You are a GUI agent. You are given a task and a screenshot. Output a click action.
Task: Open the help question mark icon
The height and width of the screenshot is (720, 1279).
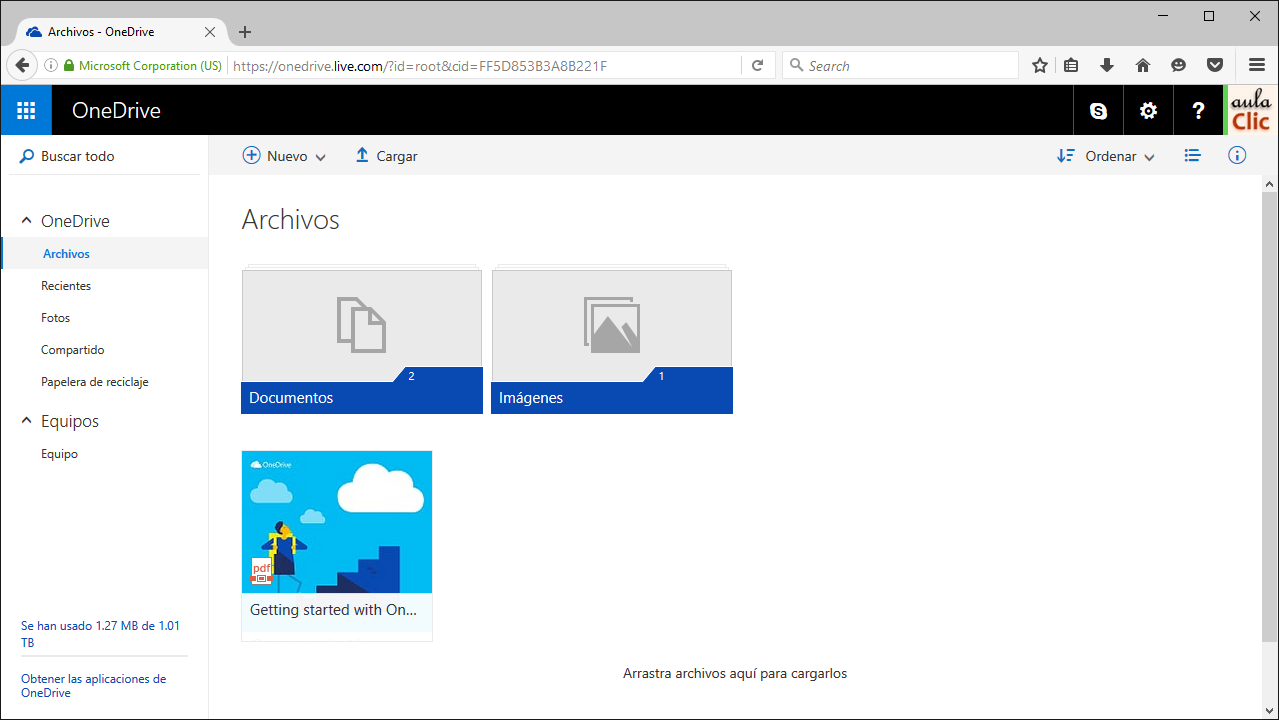(1198, 111)
